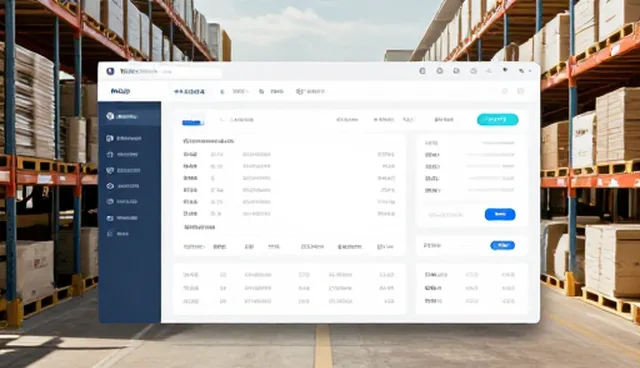
Task: Click the first gray icon in the title bar's right group
Action: tap(422, 71)
